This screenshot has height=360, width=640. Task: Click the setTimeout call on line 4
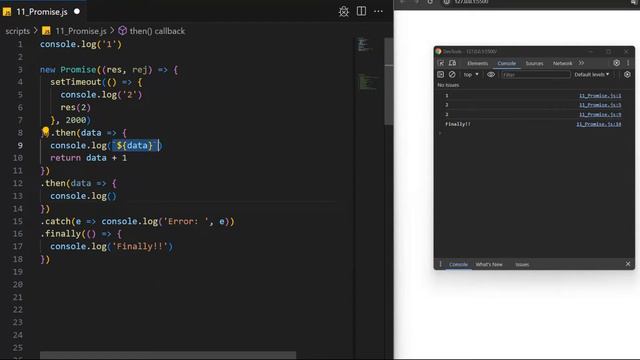point(96,82)
